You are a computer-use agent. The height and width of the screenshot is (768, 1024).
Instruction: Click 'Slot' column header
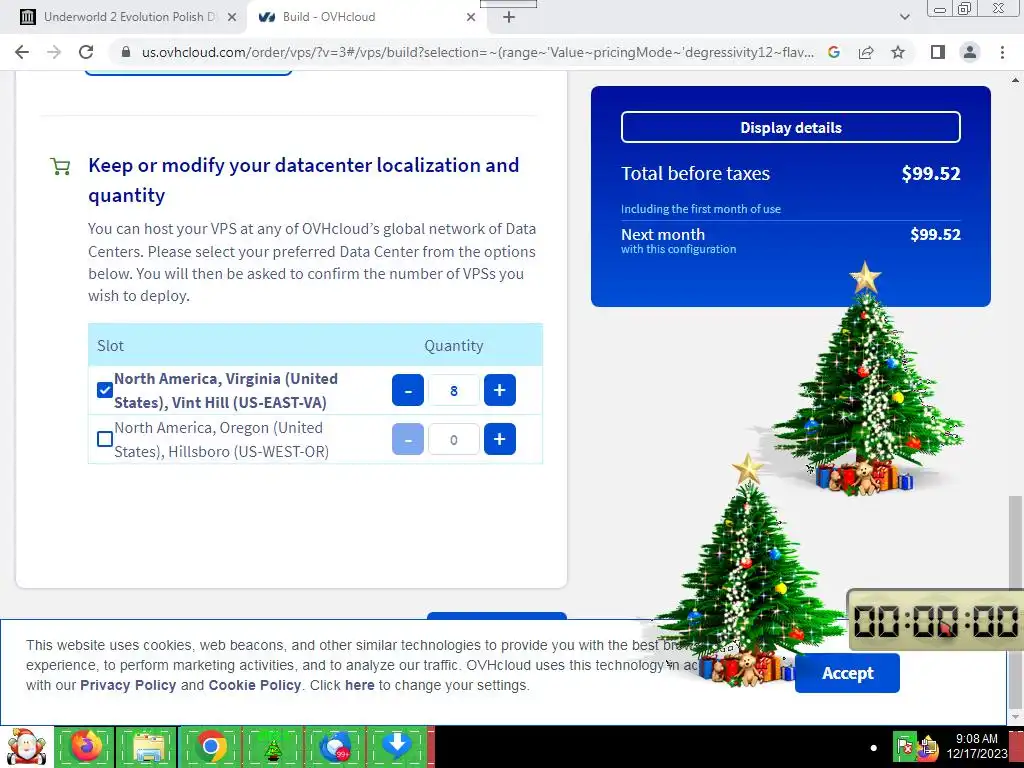[110, 345]
